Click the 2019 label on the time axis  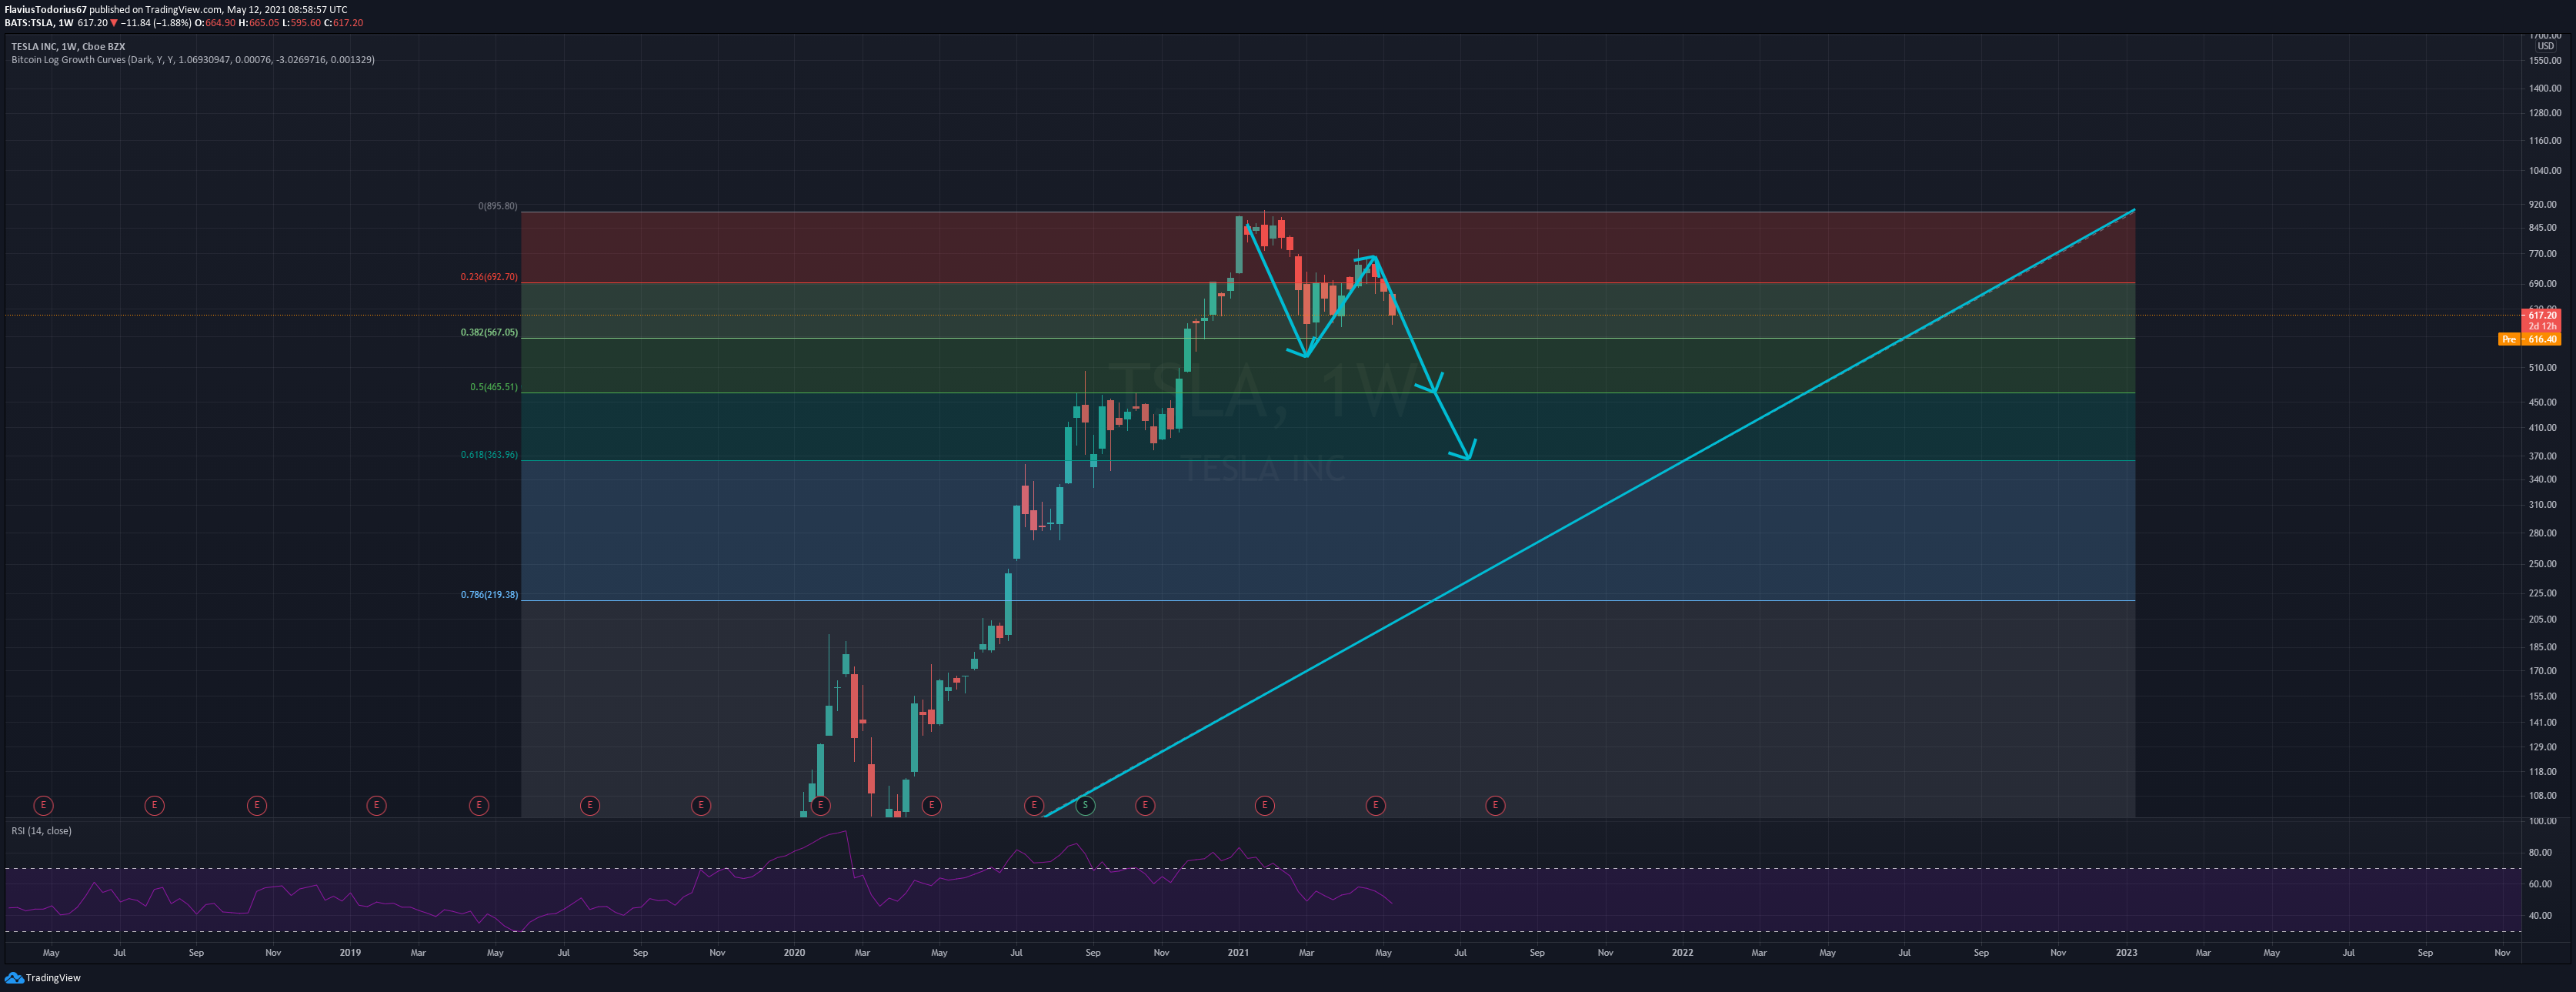[350, 953]
